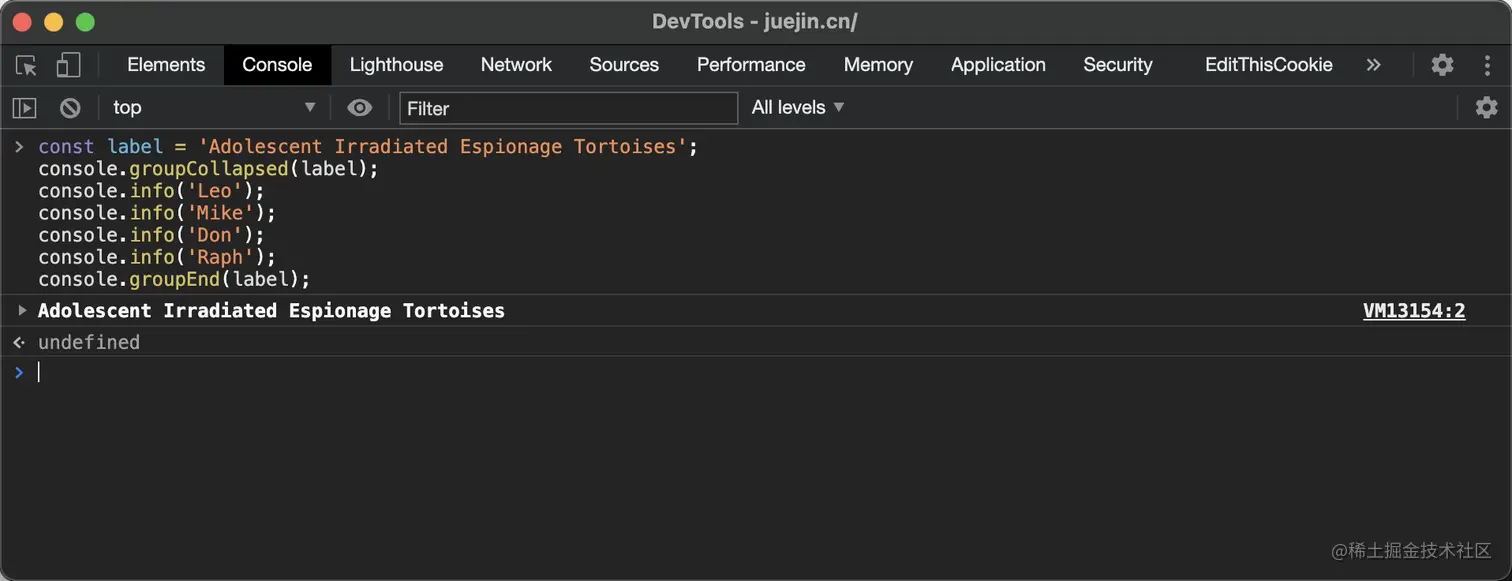
Task: Click the console.info('Leo') line
Action: [152, 191]
